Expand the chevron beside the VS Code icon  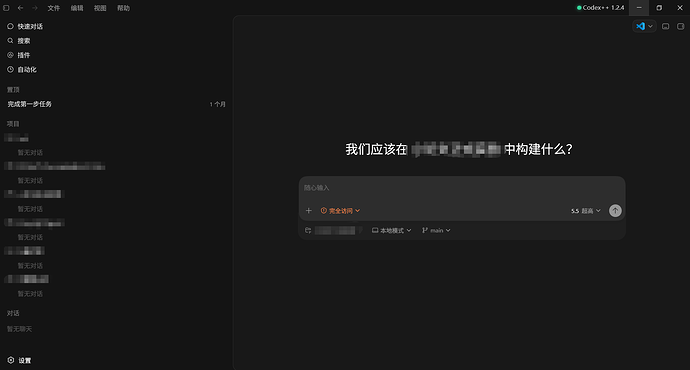click(x=650, y=26)
